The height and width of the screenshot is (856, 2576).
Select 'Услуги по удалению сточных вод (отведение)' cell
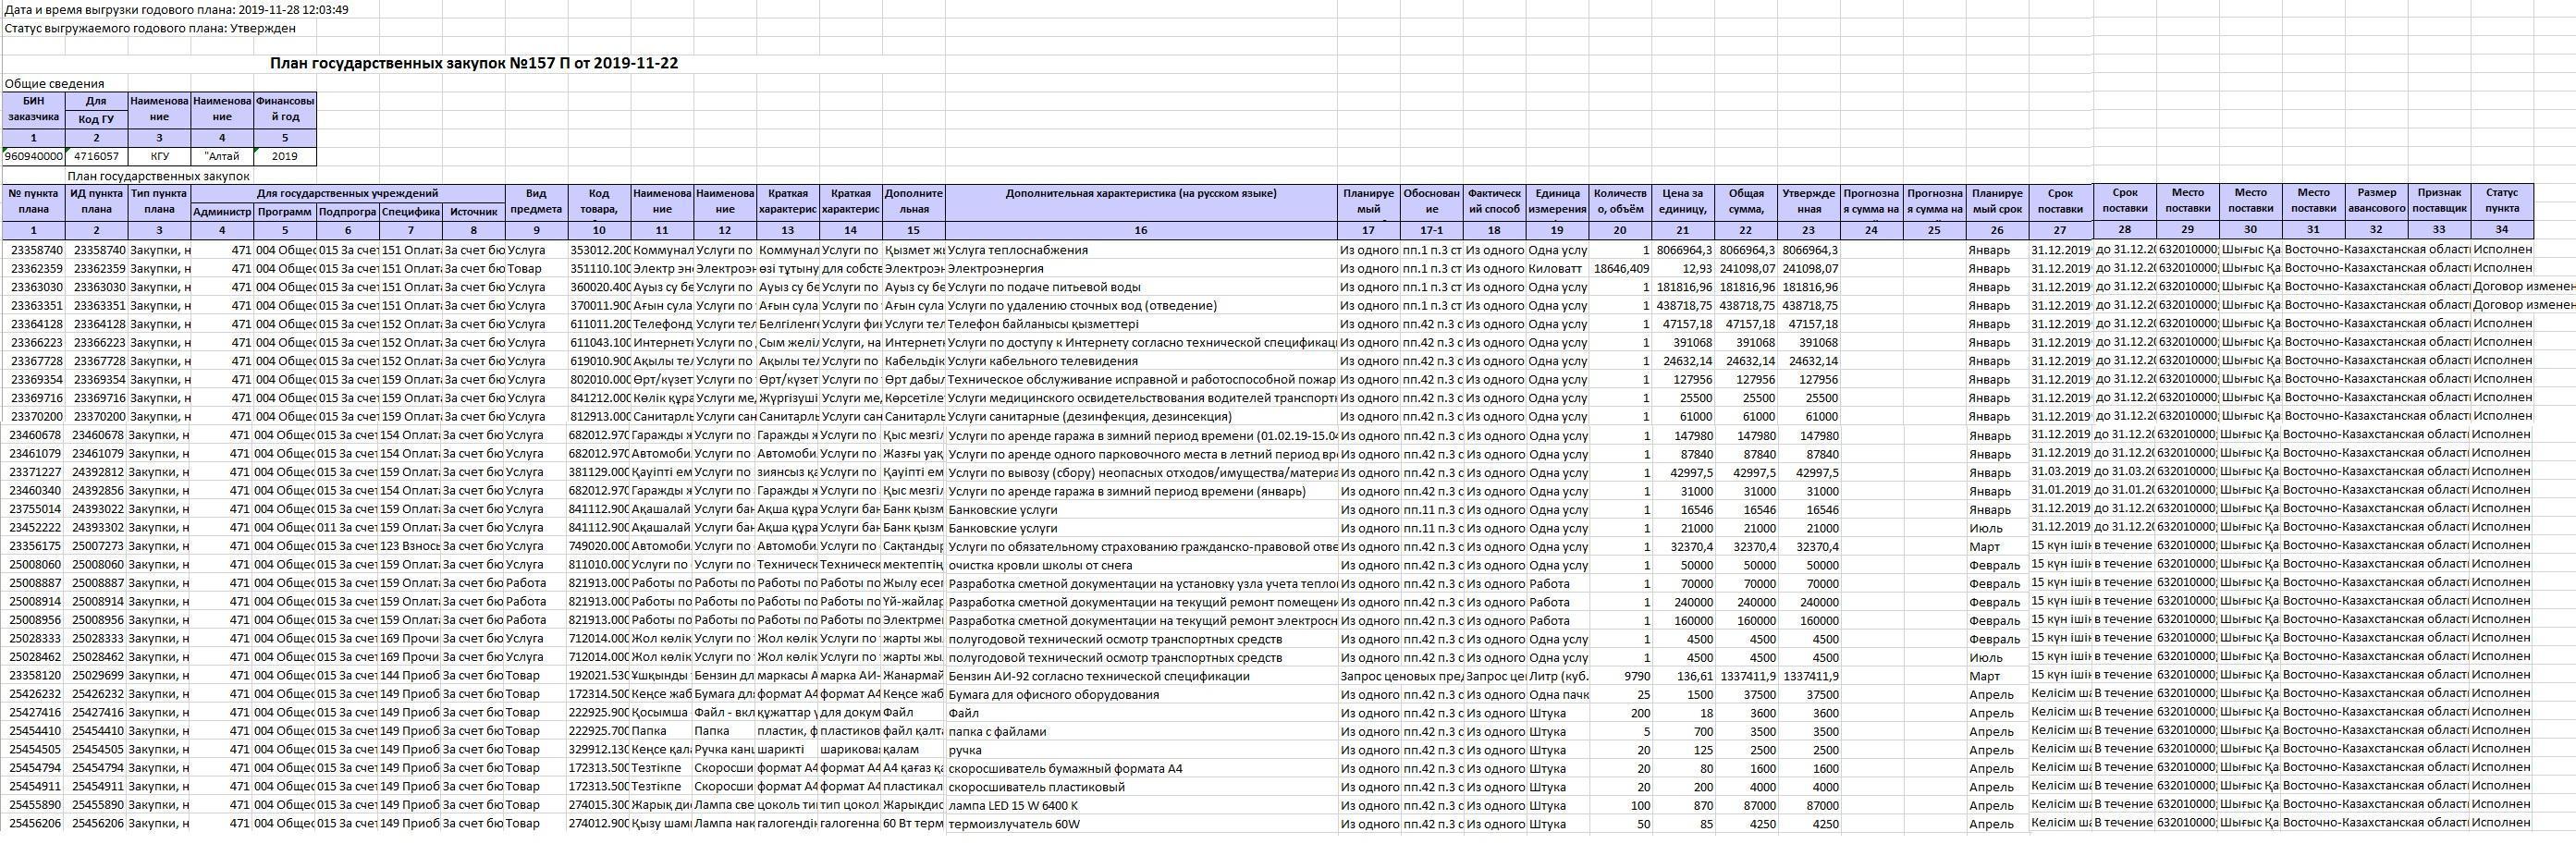(1141, 305)
